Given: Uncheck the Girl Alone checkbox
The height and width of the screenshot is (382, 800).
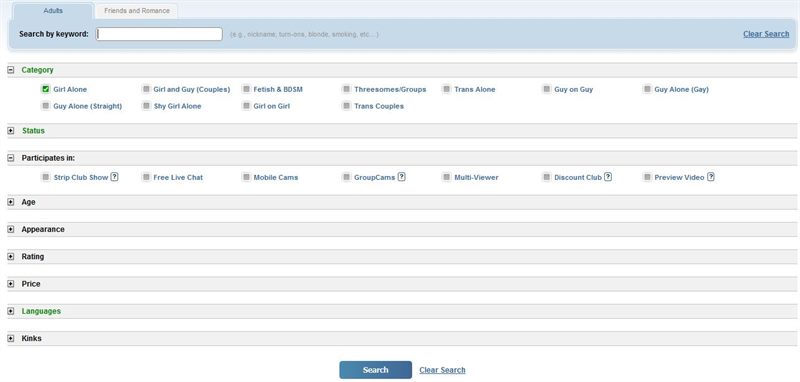Looking at the screenshot, I should pos(46,89).
